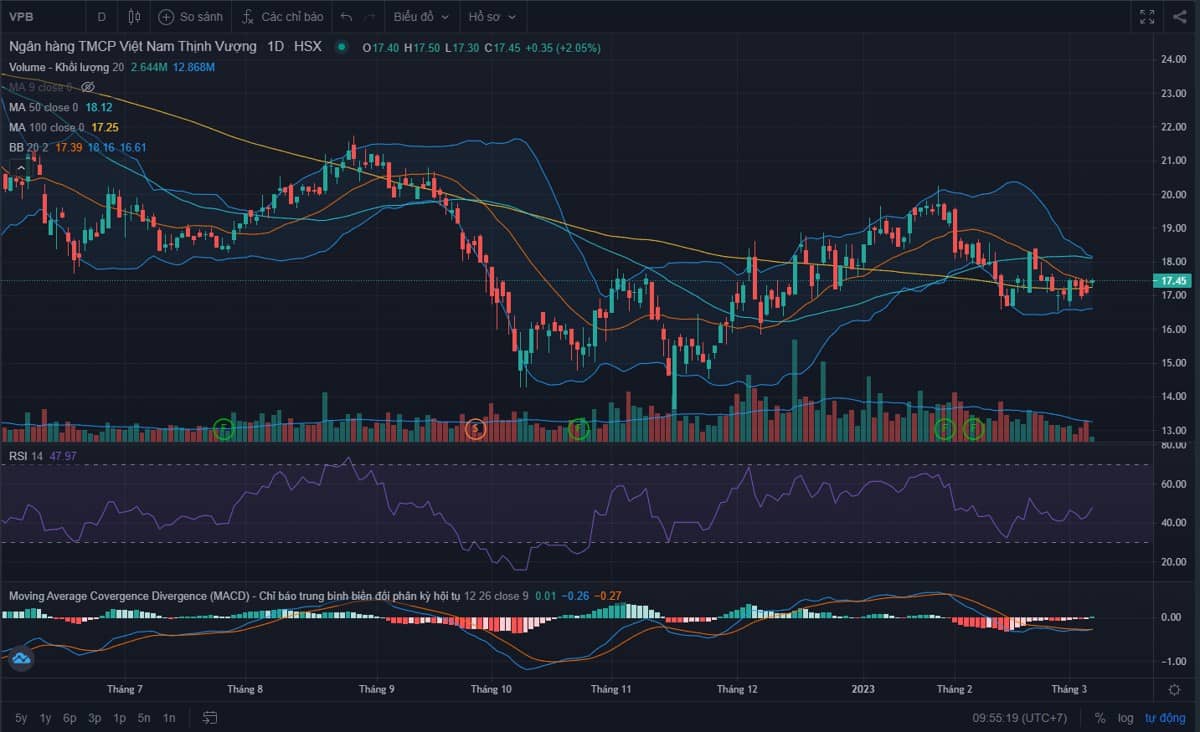
Task: Click the orange S event marker
Action: (476, 429)
